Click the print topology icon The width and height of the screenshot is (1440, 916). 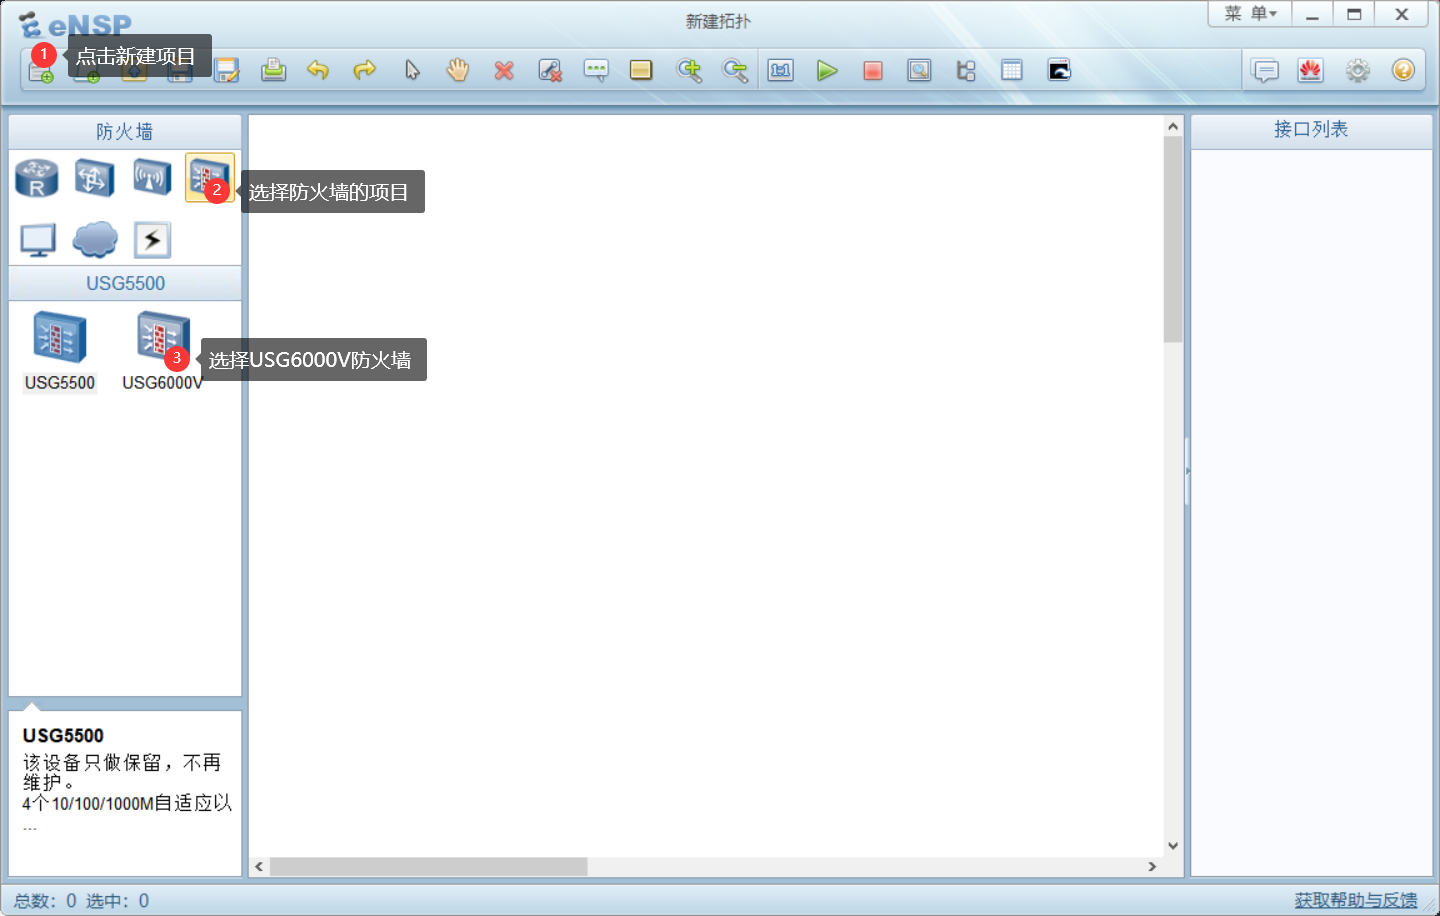[273, 70]
